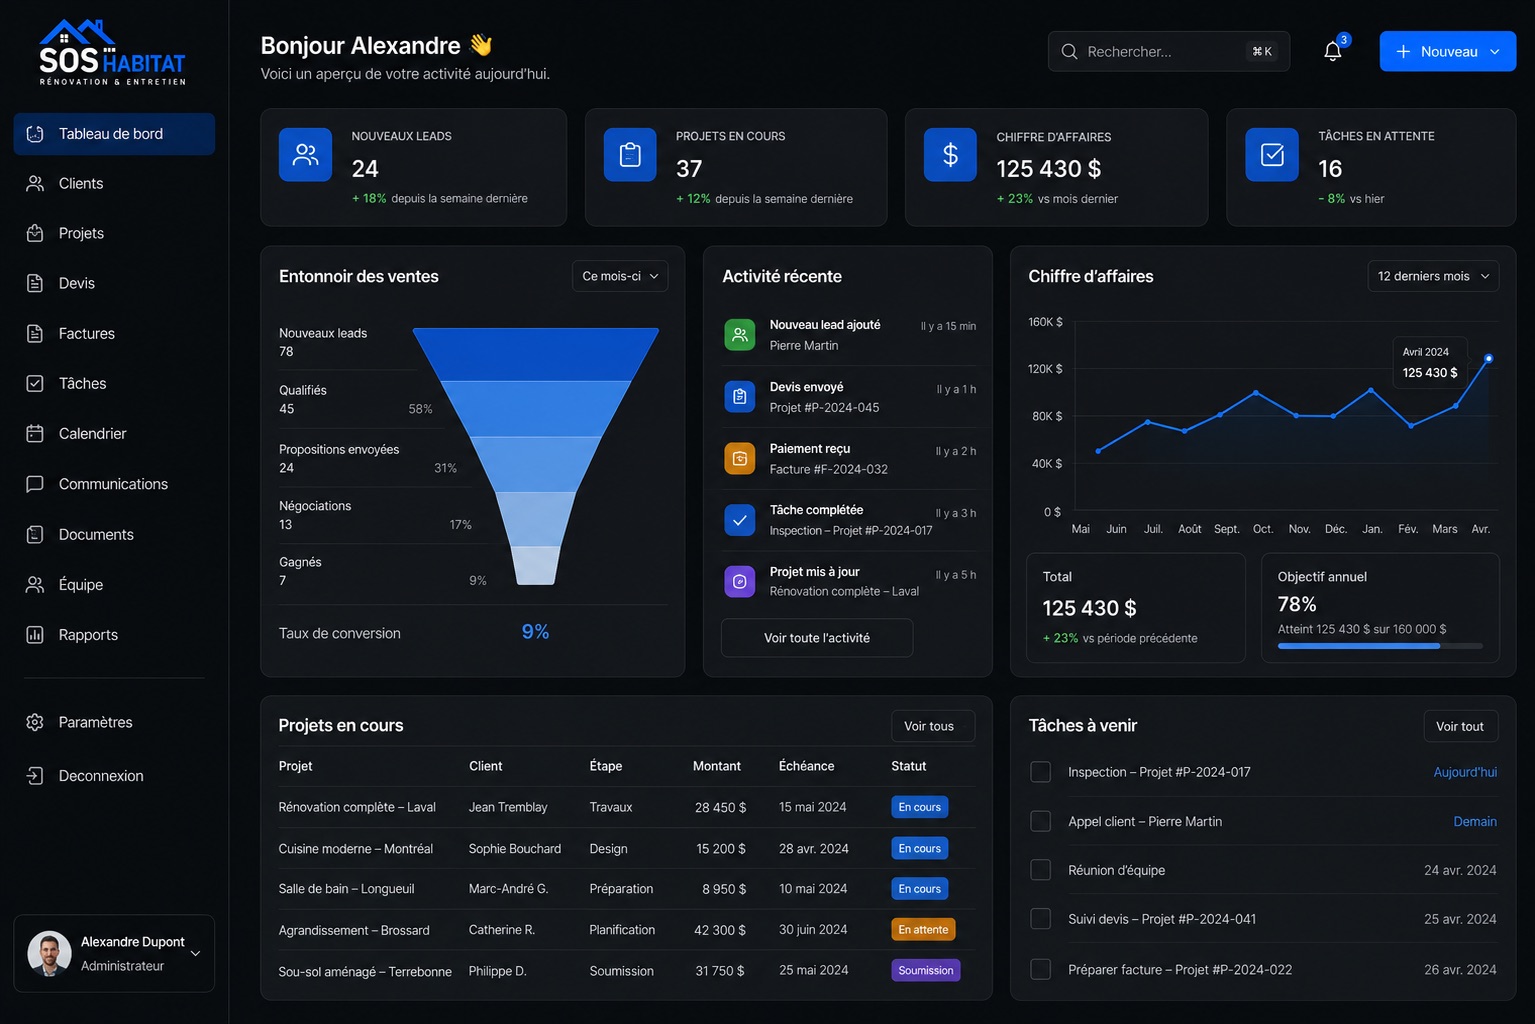Click the blue Devis envoyé activity icon
This screenshot has width=1535, height=1024.
point(740,397)
